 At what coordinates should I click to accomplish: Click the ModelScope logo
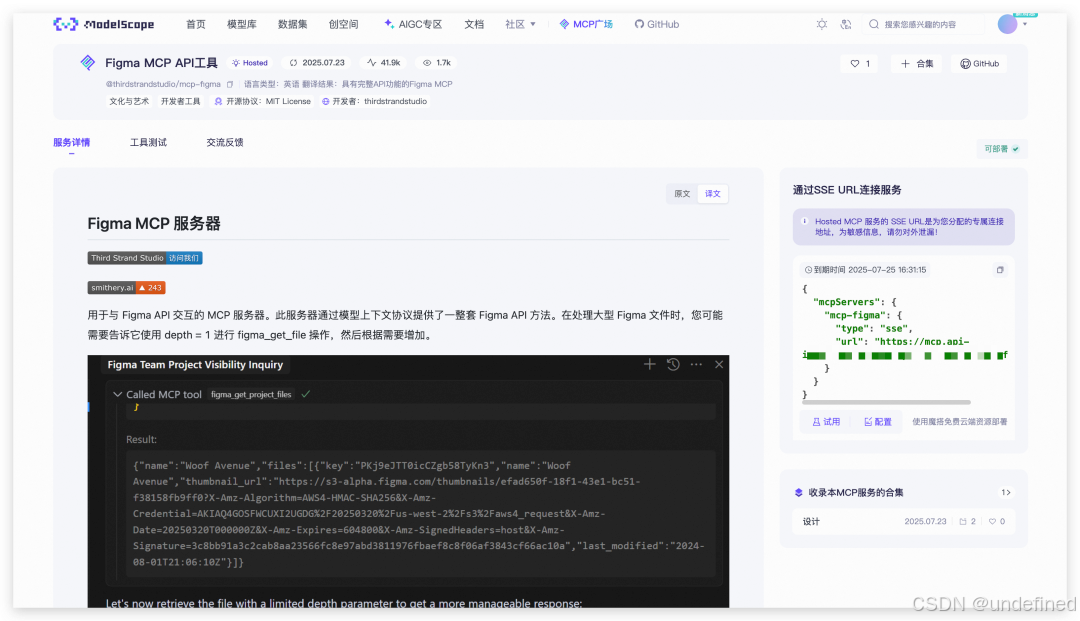103,24
